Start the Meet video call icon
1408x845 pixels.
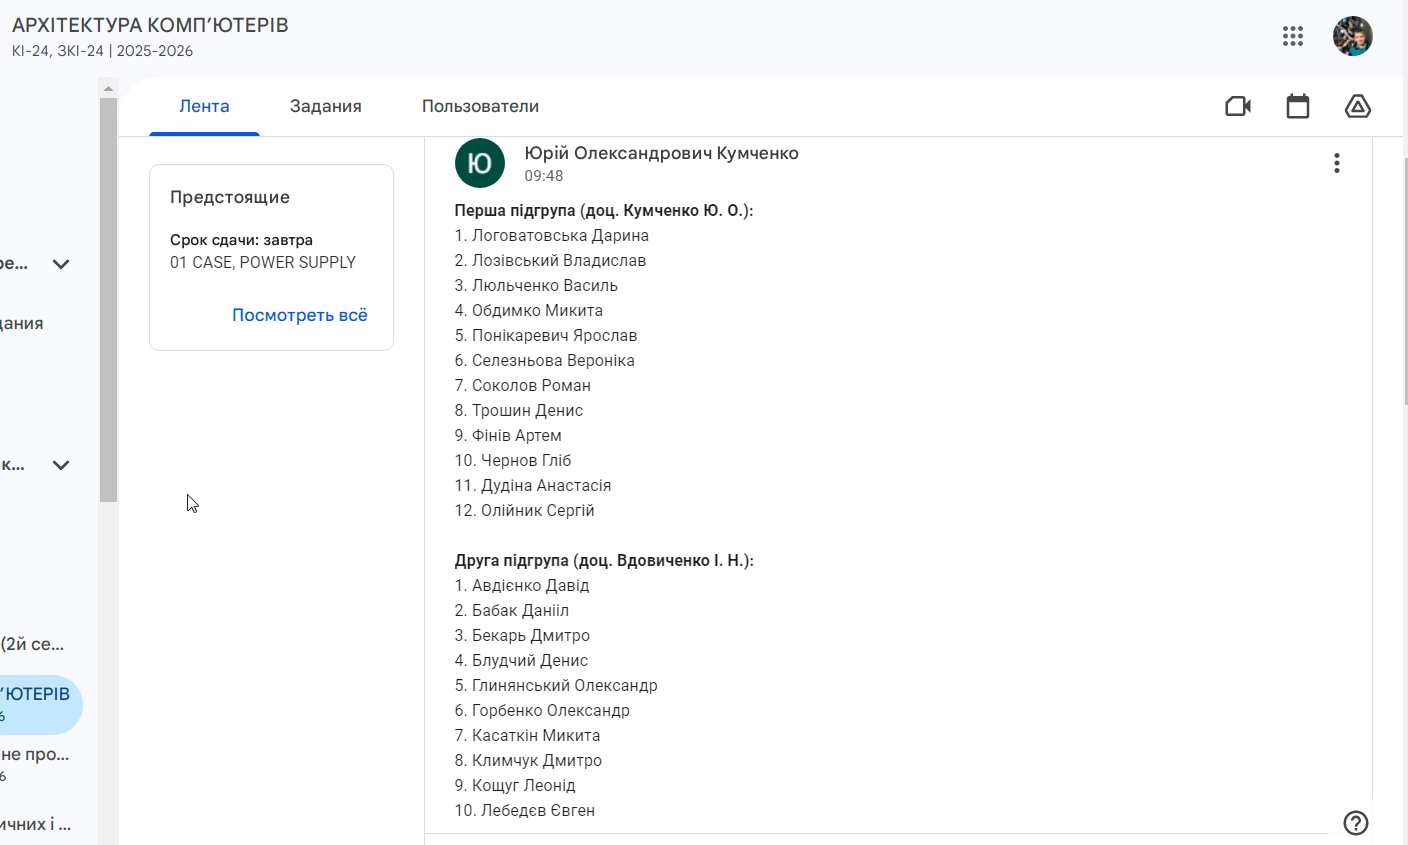click(1238, 106)
